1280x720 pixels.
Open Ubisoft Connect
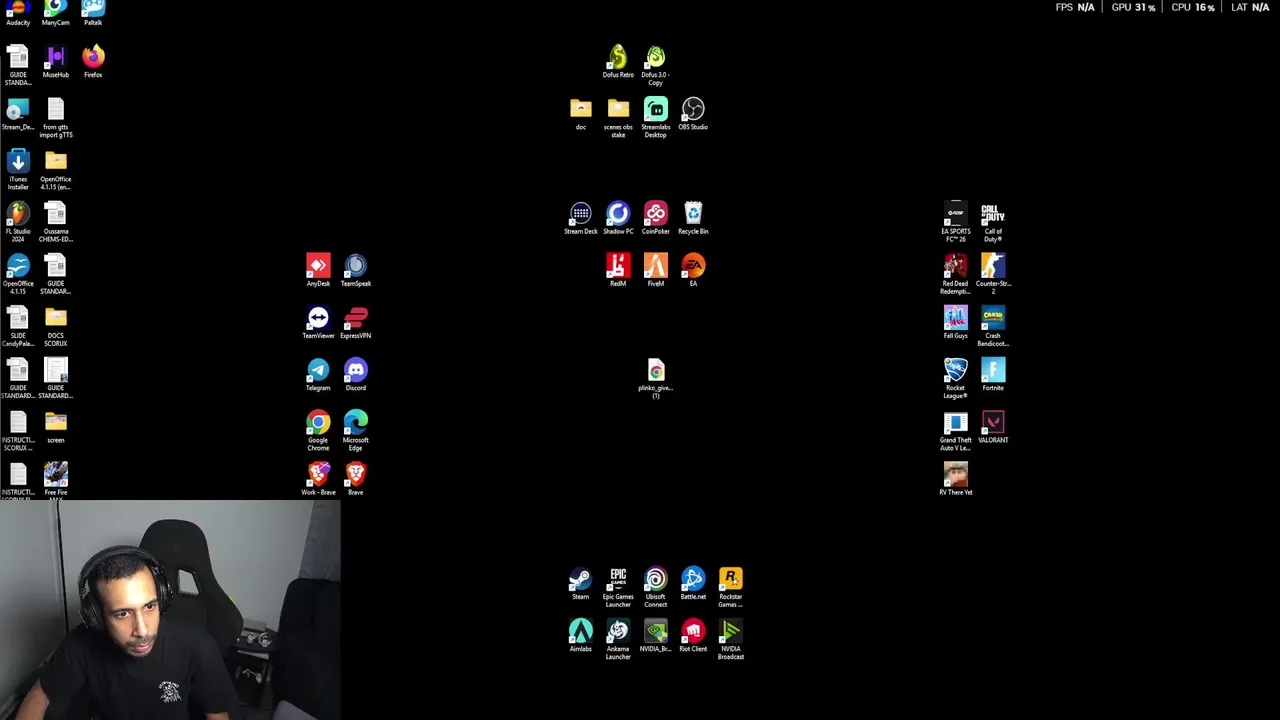coord(655,587)
